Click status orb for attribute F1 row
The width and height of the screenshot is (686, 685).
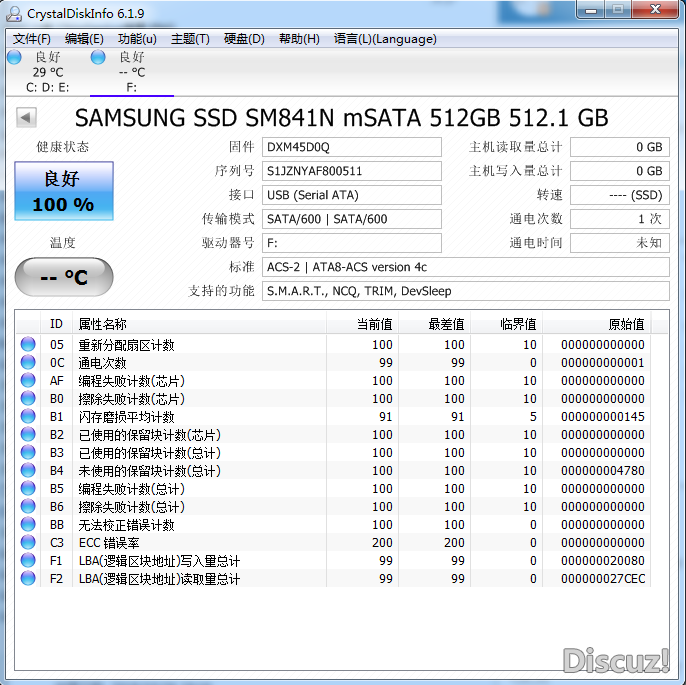[28, 560]
